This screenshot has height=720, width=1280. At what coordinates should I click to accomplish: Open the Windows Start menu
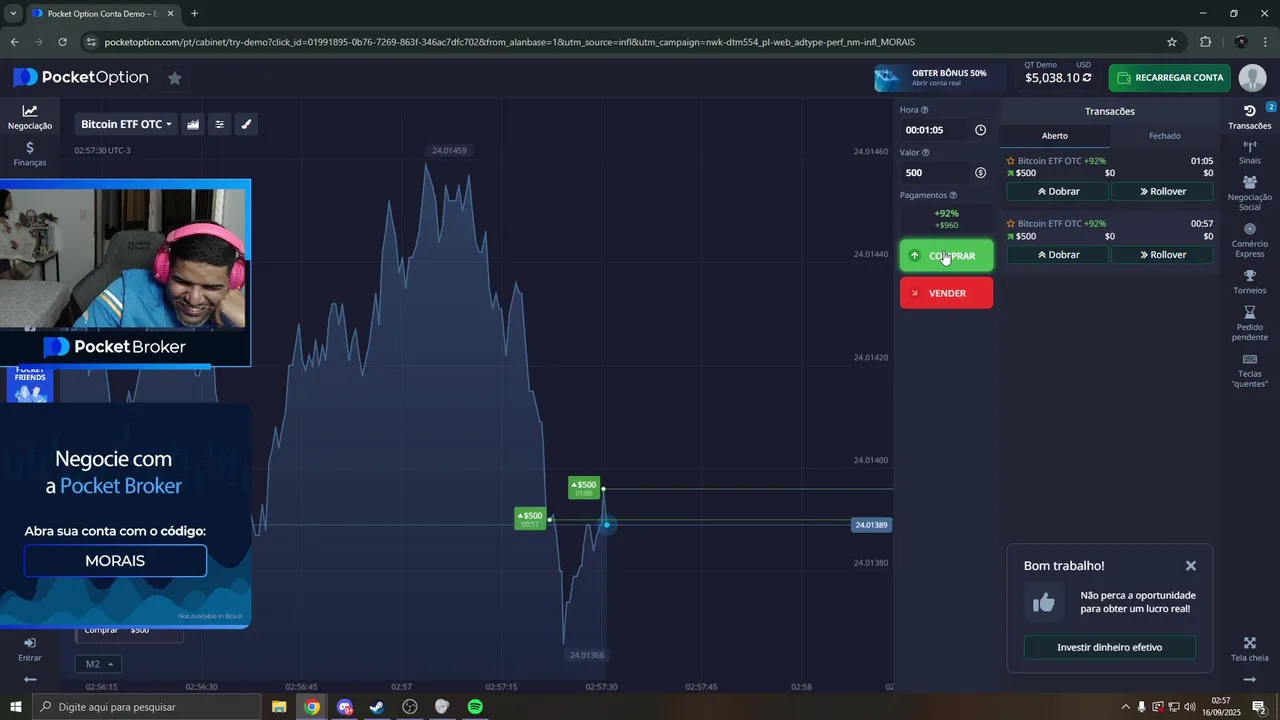[15, 707]
